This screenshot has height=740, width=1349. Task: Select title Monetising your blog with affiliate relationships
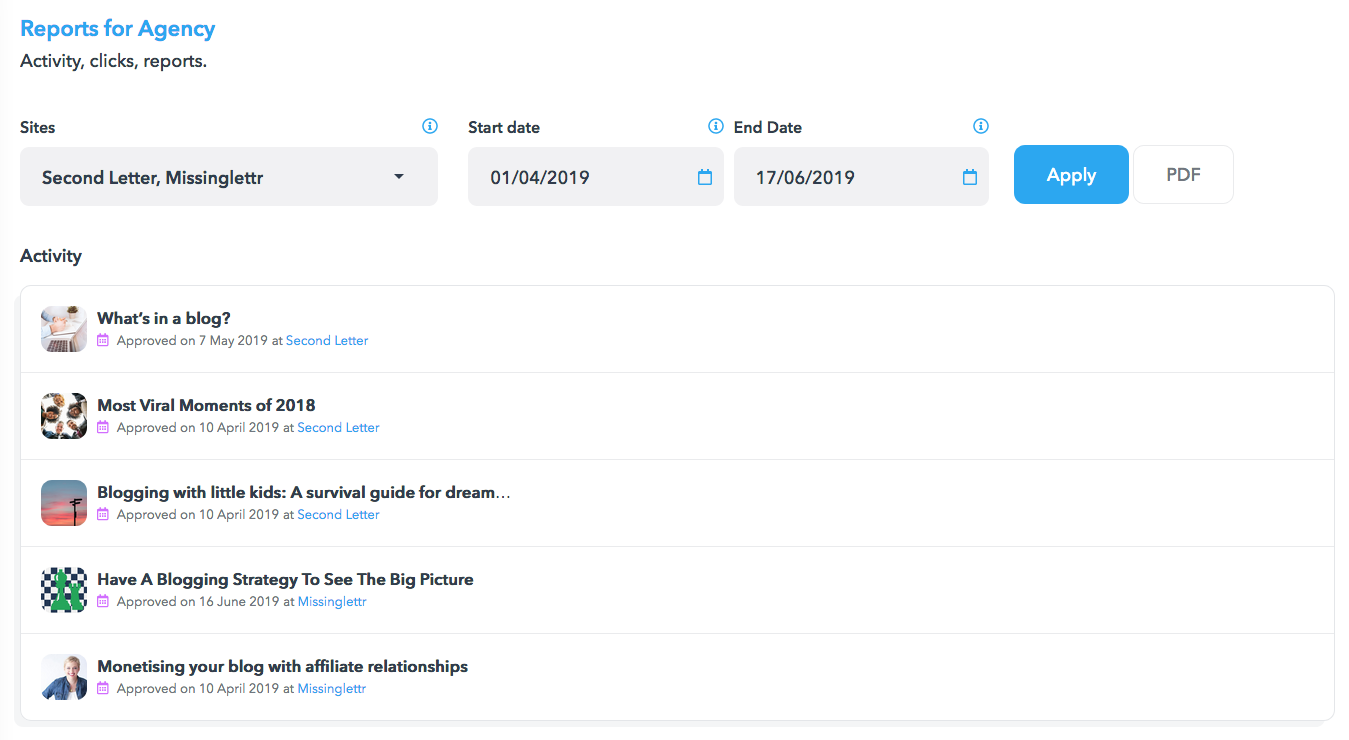click(x=282, y=667)
